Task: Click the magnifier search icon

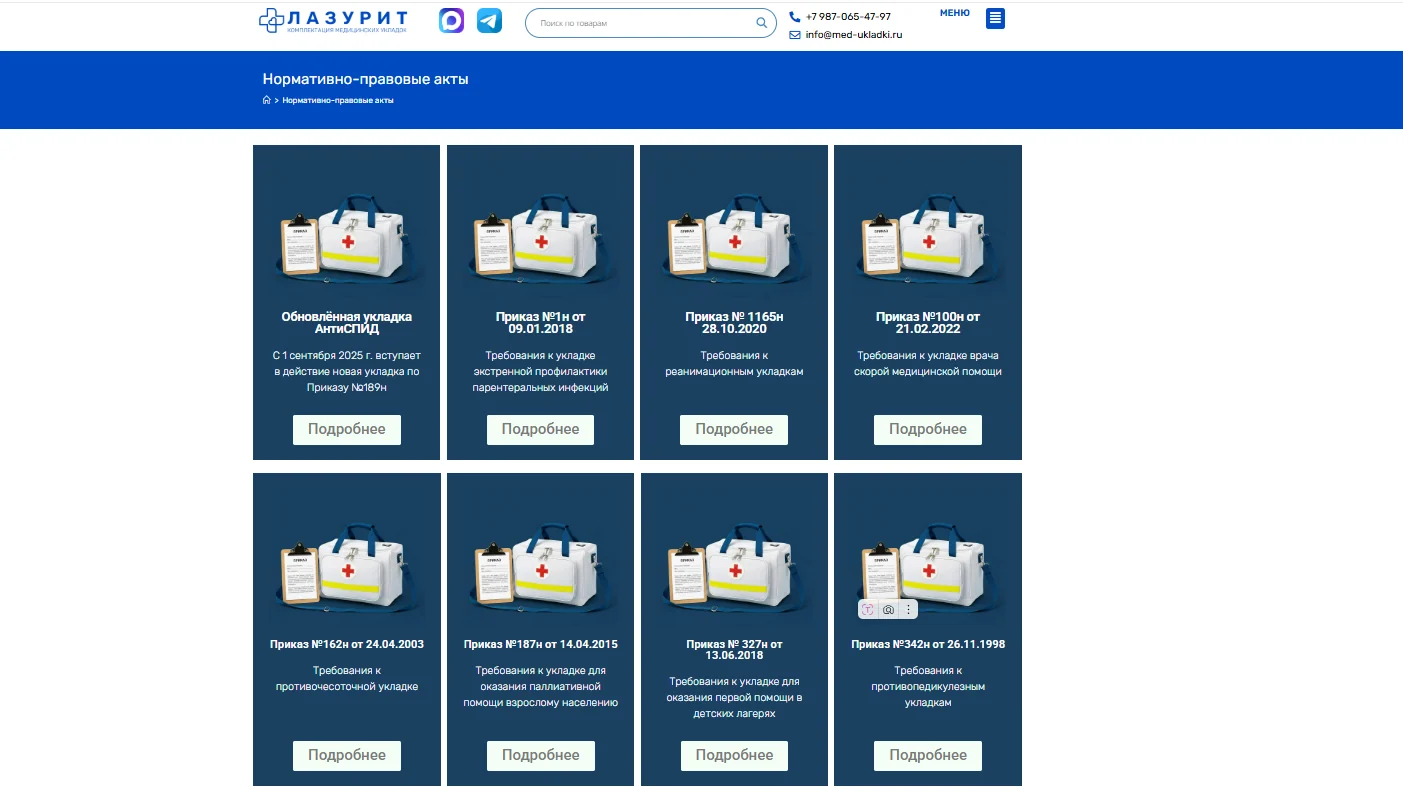Action: pyautogui.click(x=761, y=23)
